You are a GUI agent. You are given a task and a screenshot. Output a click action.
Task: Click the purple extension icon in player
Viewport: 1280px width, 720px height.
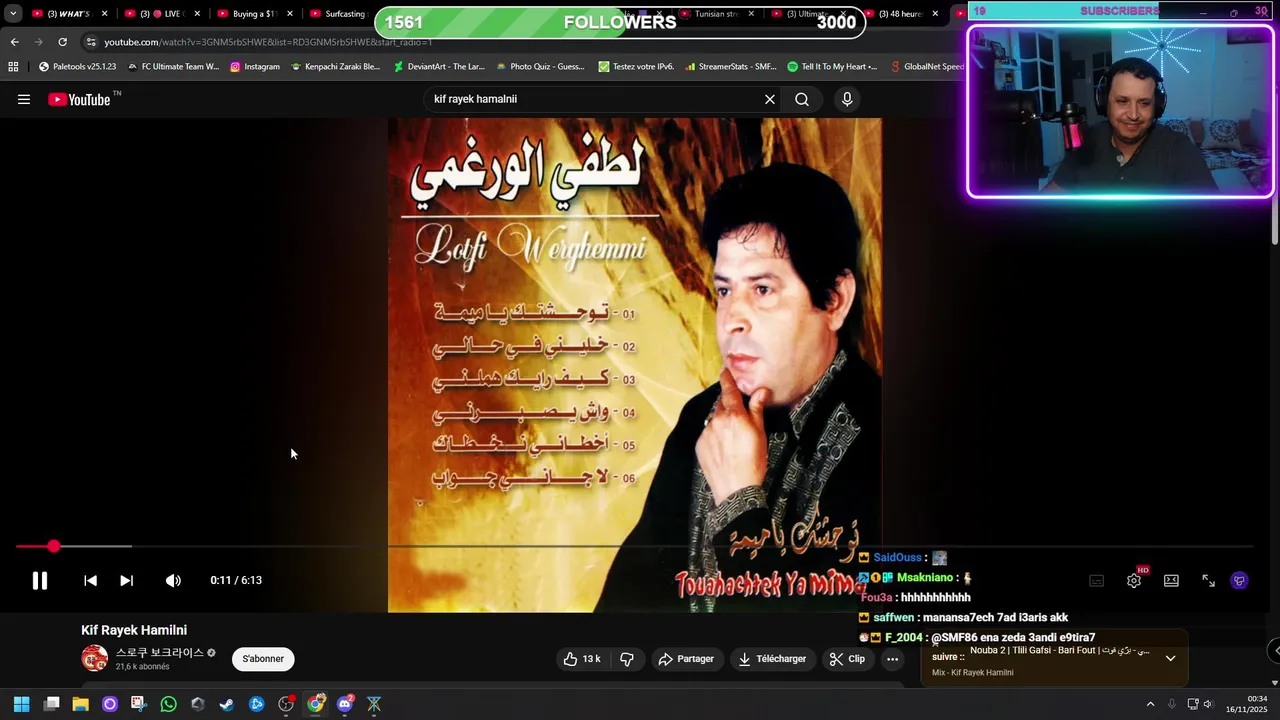click(1239, 580)
